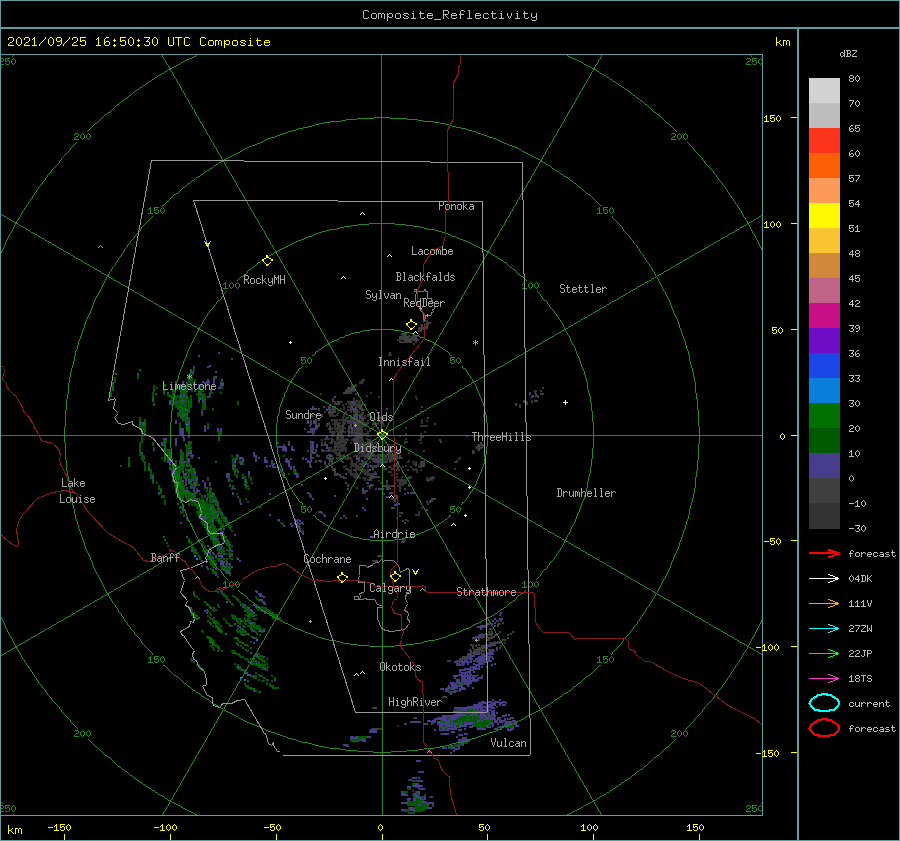This screenshot has height=841, width=900.
Task: Click the dBZ legend heading
Action: [x=848, y=53]
